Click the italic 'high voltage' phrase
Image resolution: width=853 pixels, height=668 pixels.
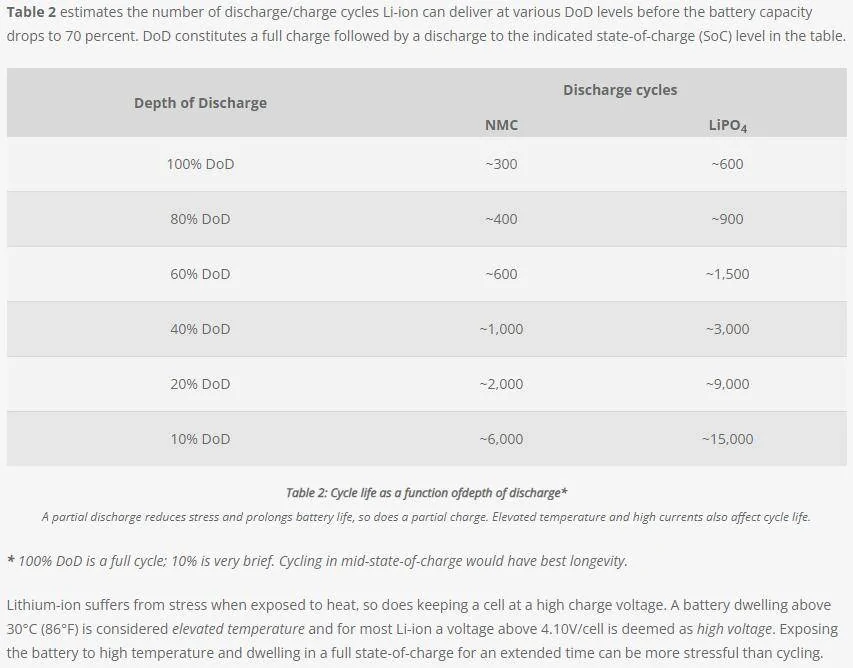[734, 629]
